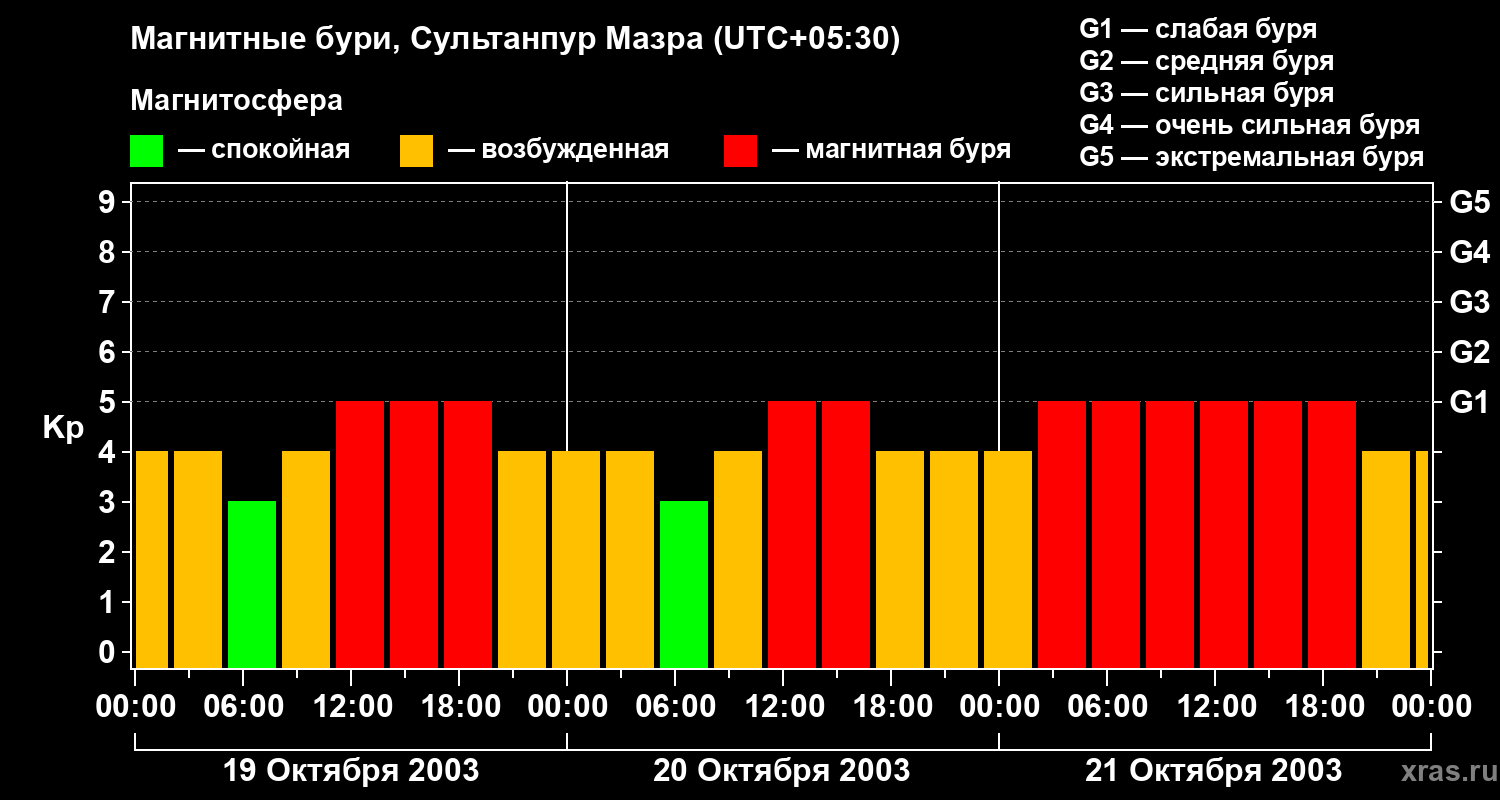
Task: Click the yellow 'возбужденная' legend swatch
Action: pos(416,151)
